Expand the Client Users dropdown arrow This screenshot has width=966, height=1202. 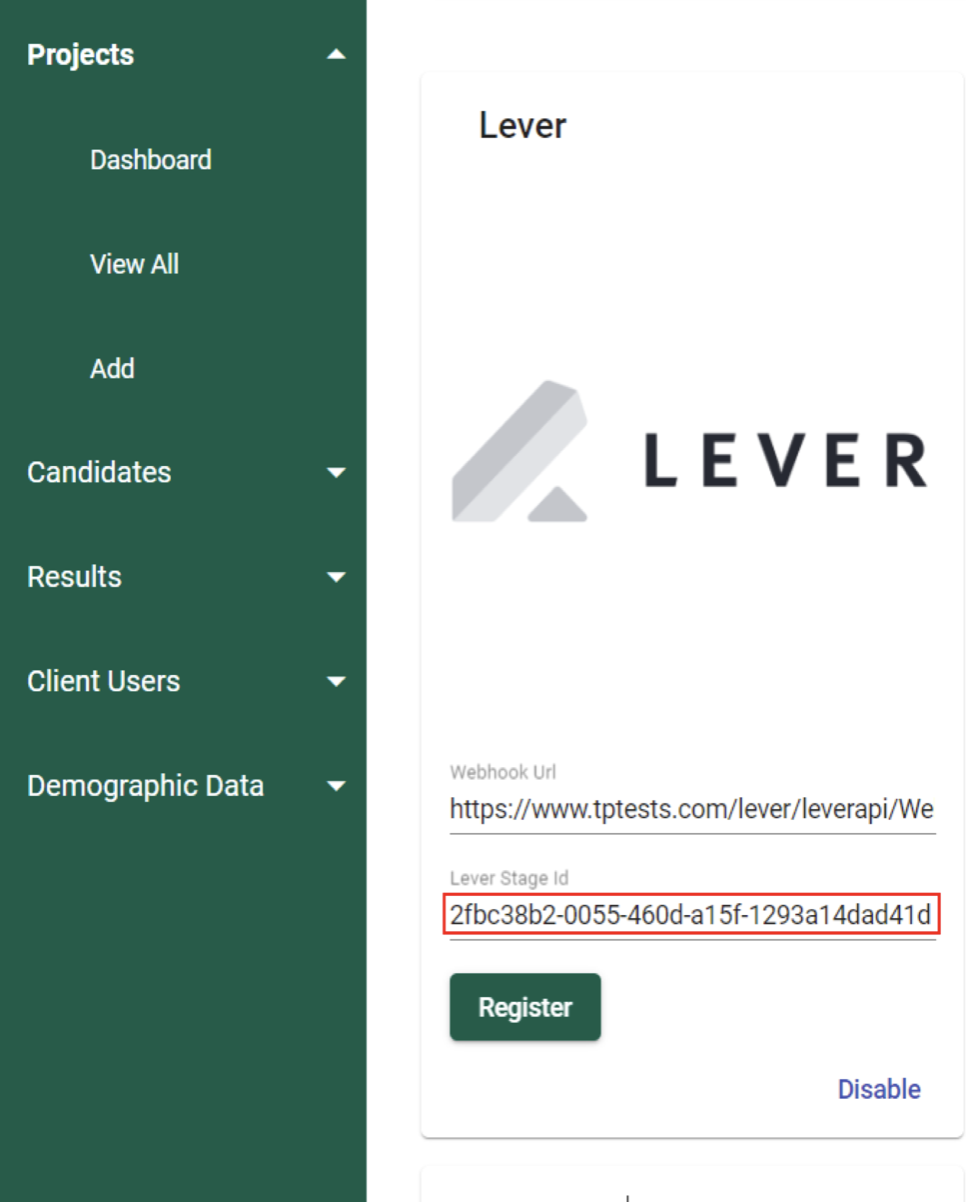coord(337,682)
